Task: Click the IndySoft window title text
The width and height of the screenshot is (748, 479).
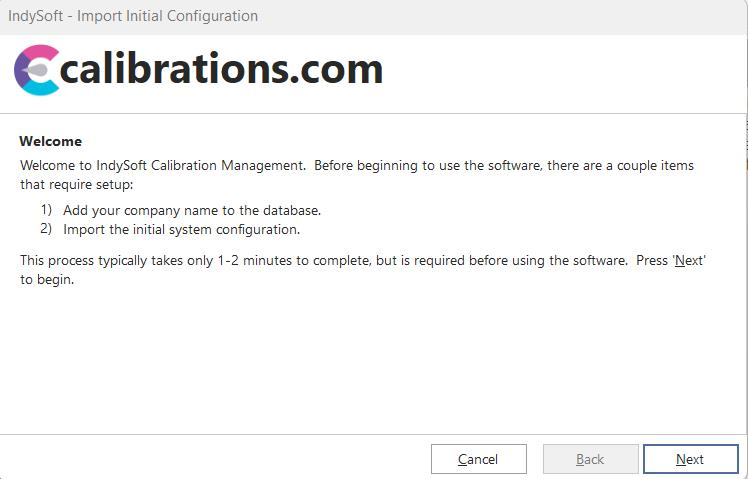Action: click(133, 16)
